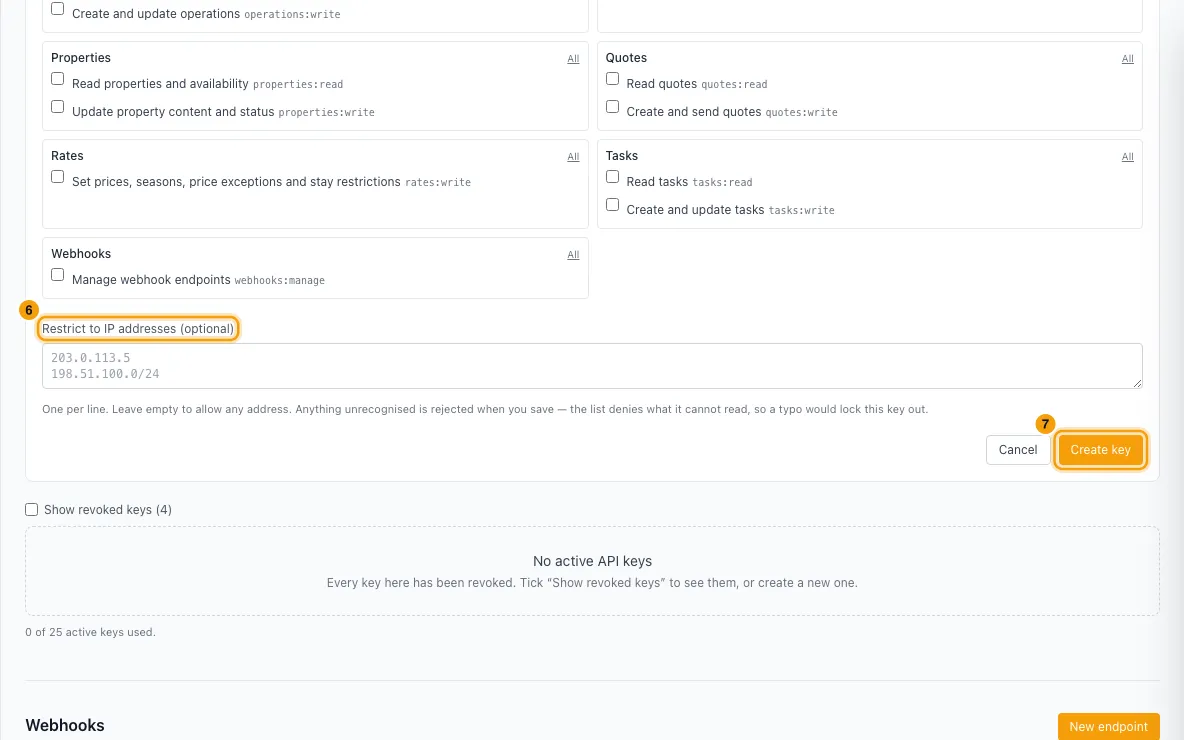This screenshot has width=1184, height=740.
Task: Click '0 of 25 active keys used.' text
Action: point(91,632)
